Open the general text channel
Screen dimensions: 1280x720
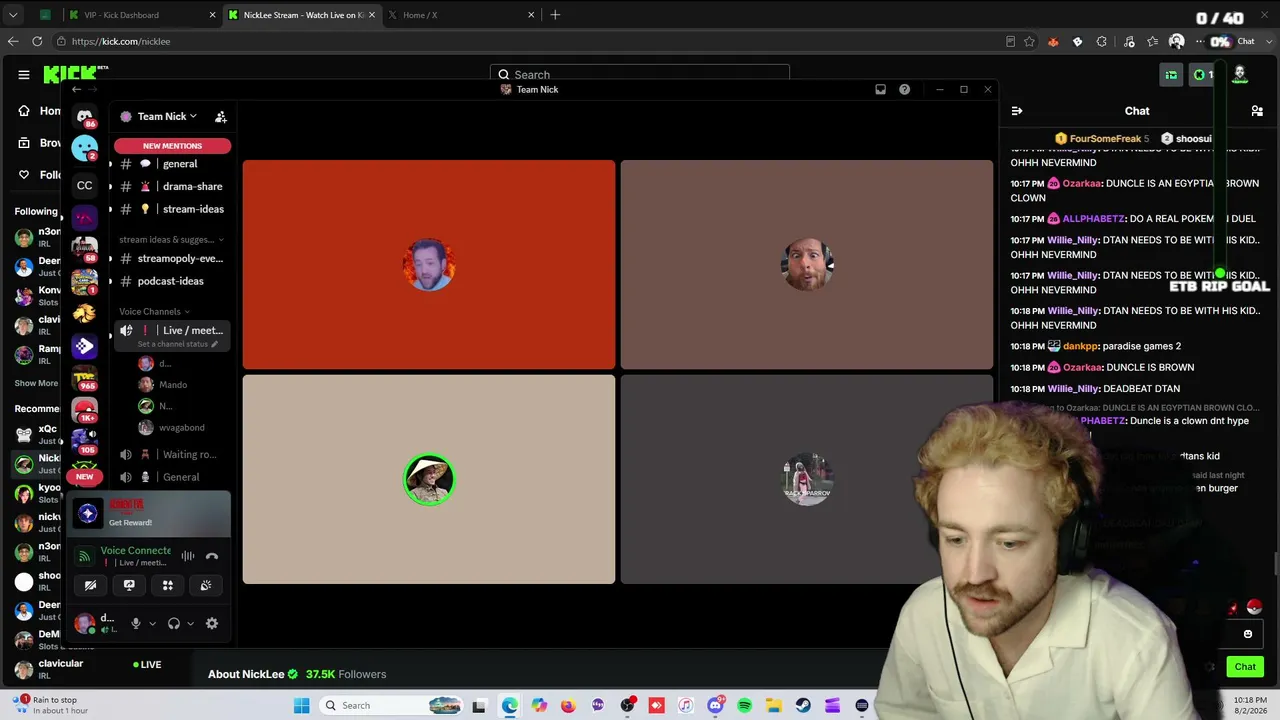click(x=172, y=164)
